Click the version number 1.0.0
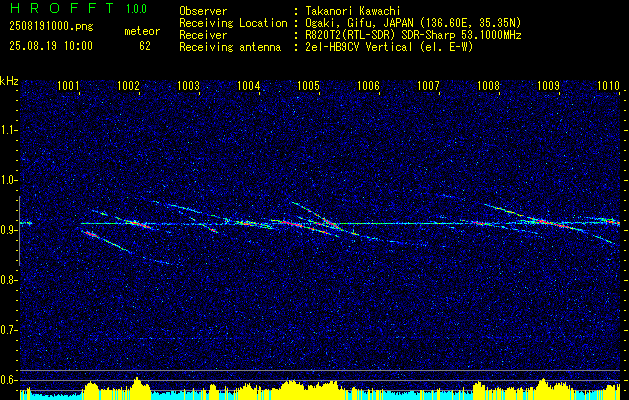Screen dimensions: 629x400 pyautogui.click(x=136, y=9)
